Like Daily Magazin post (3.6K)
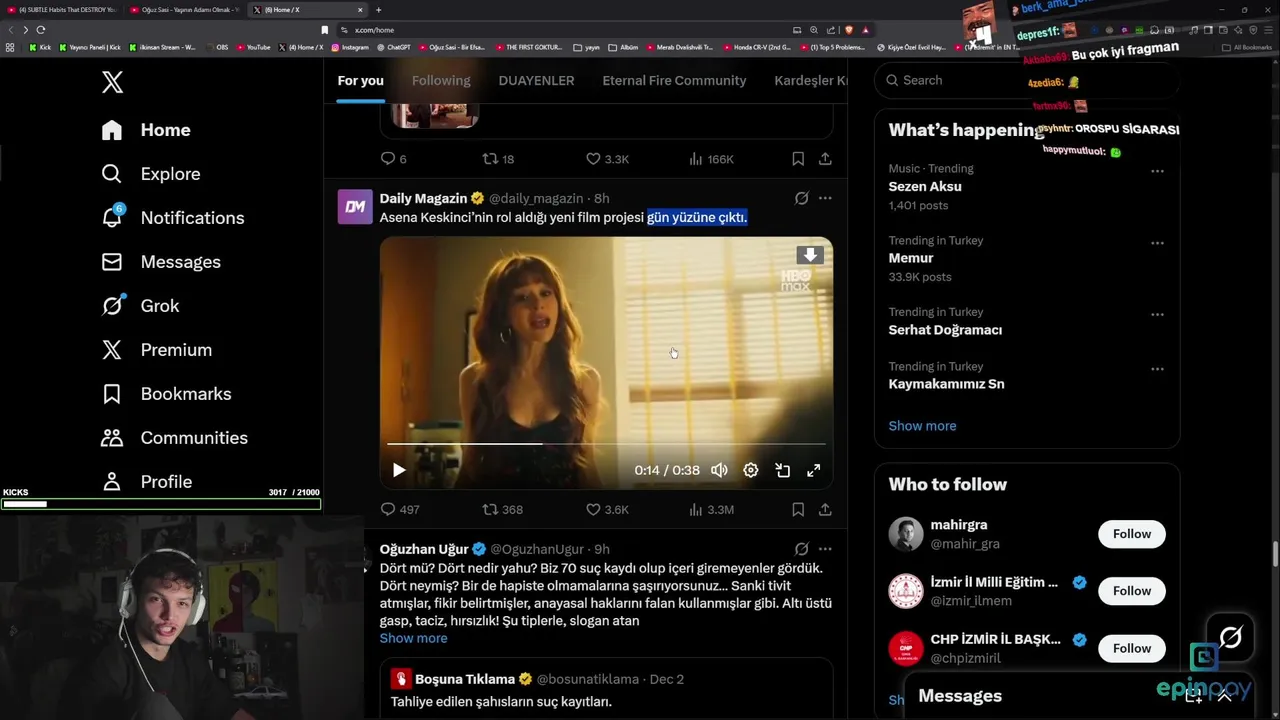Screen dimensions: 1280x720 pyautogui.click(x=607, y=509)
